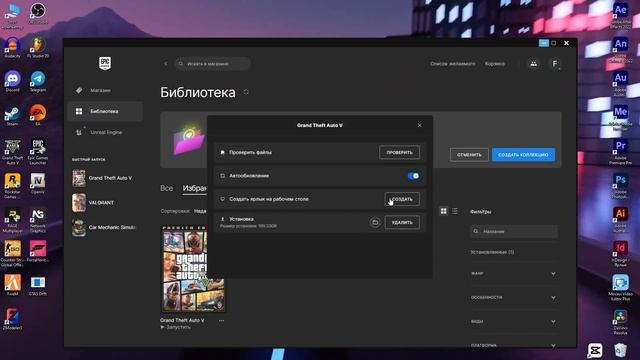The image size is (640, 360).
Task: Switch library to list view
Action: pyautogui.click(x=455, y=211)
